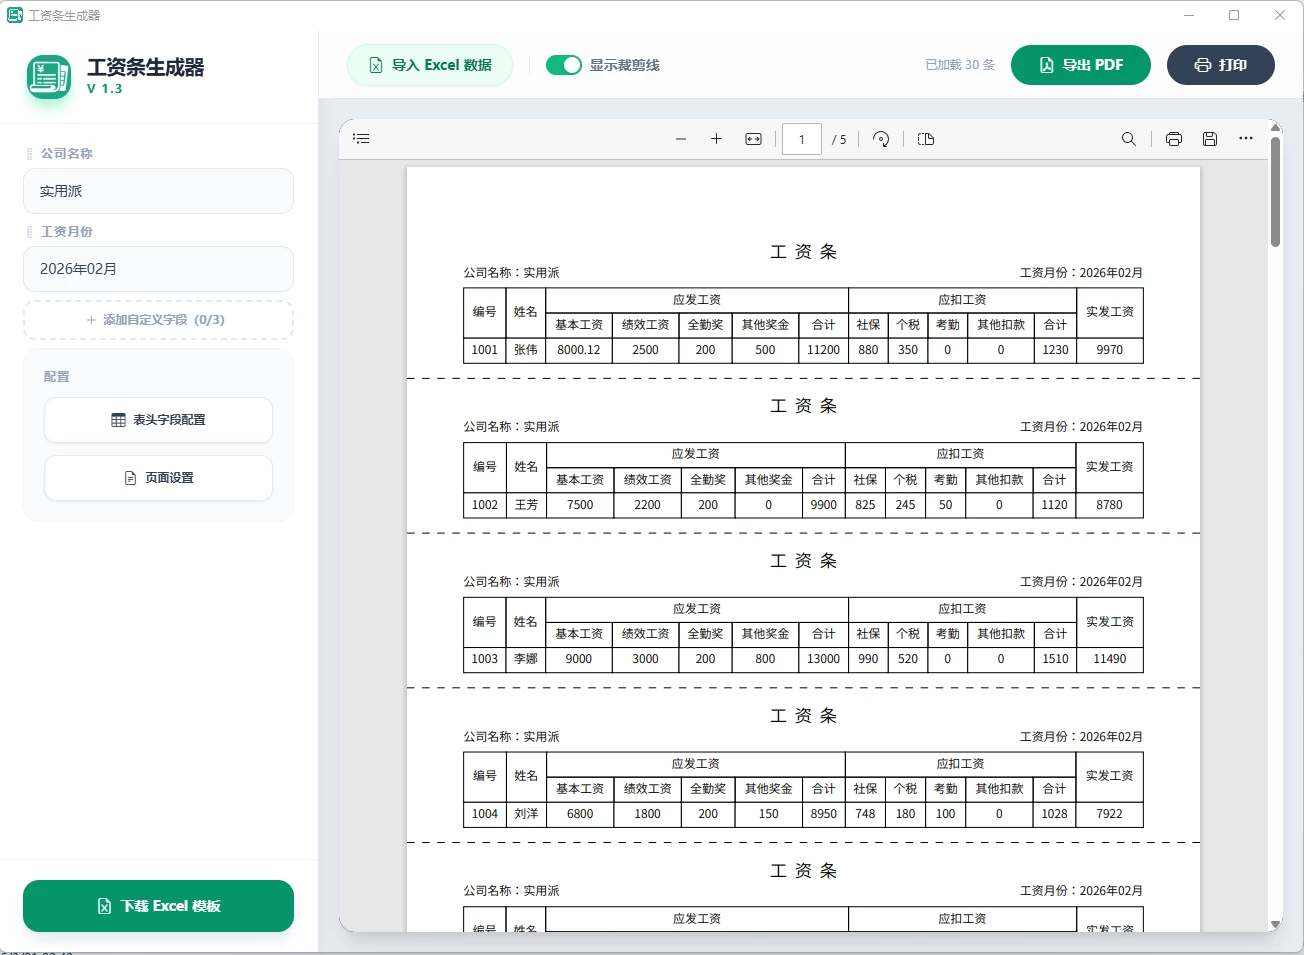This screenshot has width=1304, height=955.
Task: Open search in the PDF preview
Action: coord(1129,139)
